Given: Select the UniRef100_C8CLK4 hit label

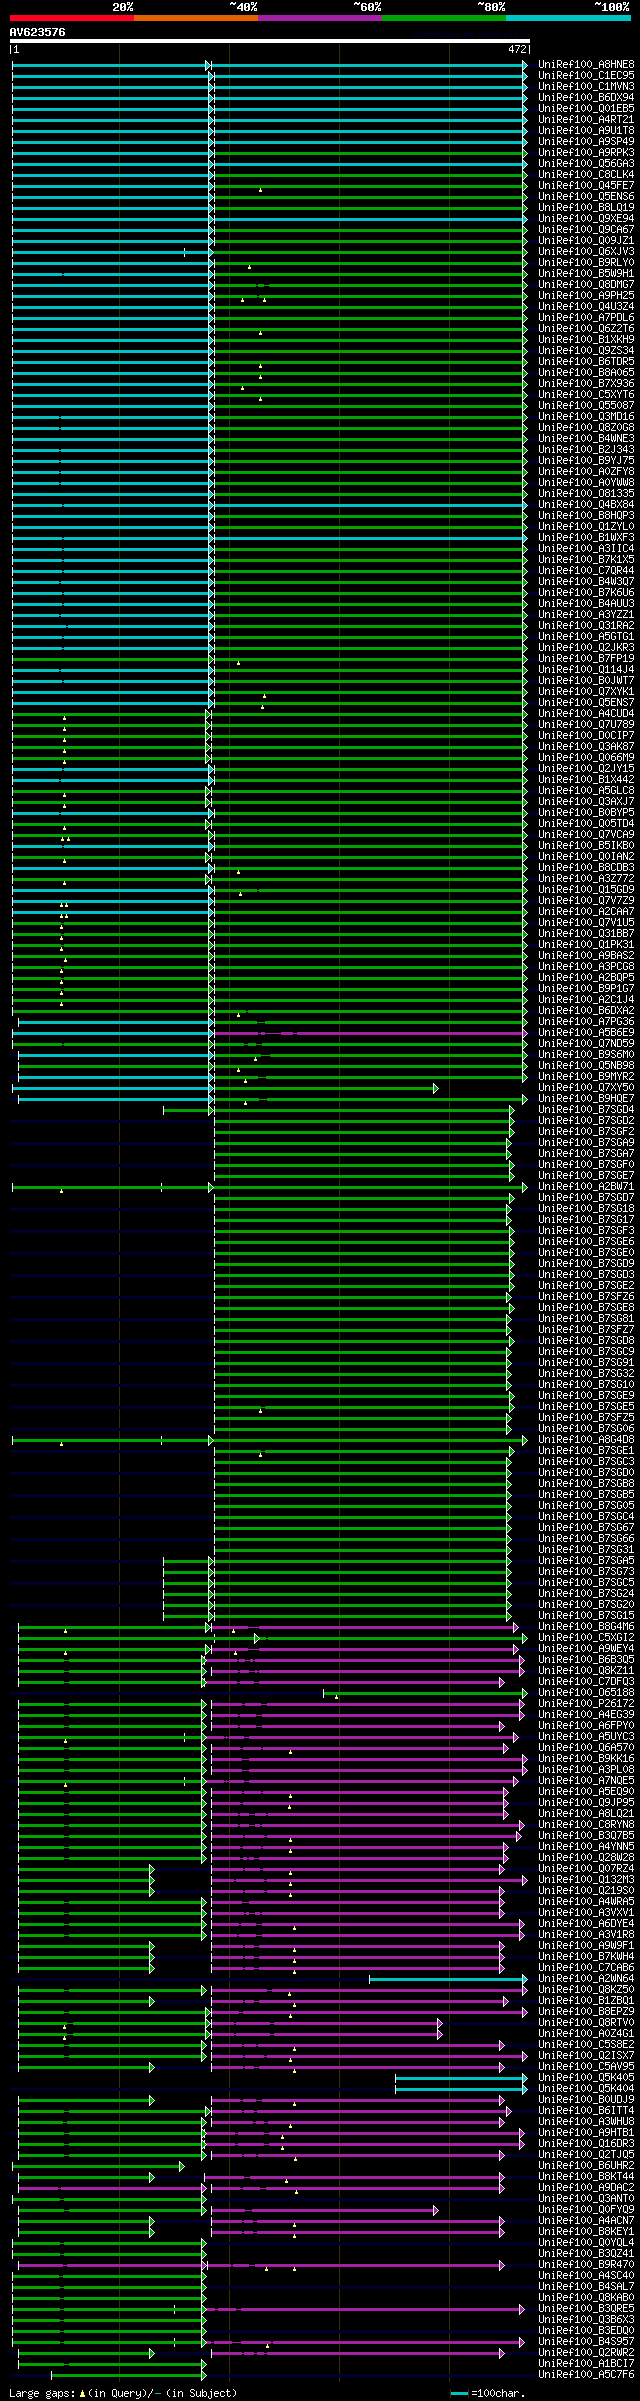Looking at the screenshot, I should pos(586,174).
